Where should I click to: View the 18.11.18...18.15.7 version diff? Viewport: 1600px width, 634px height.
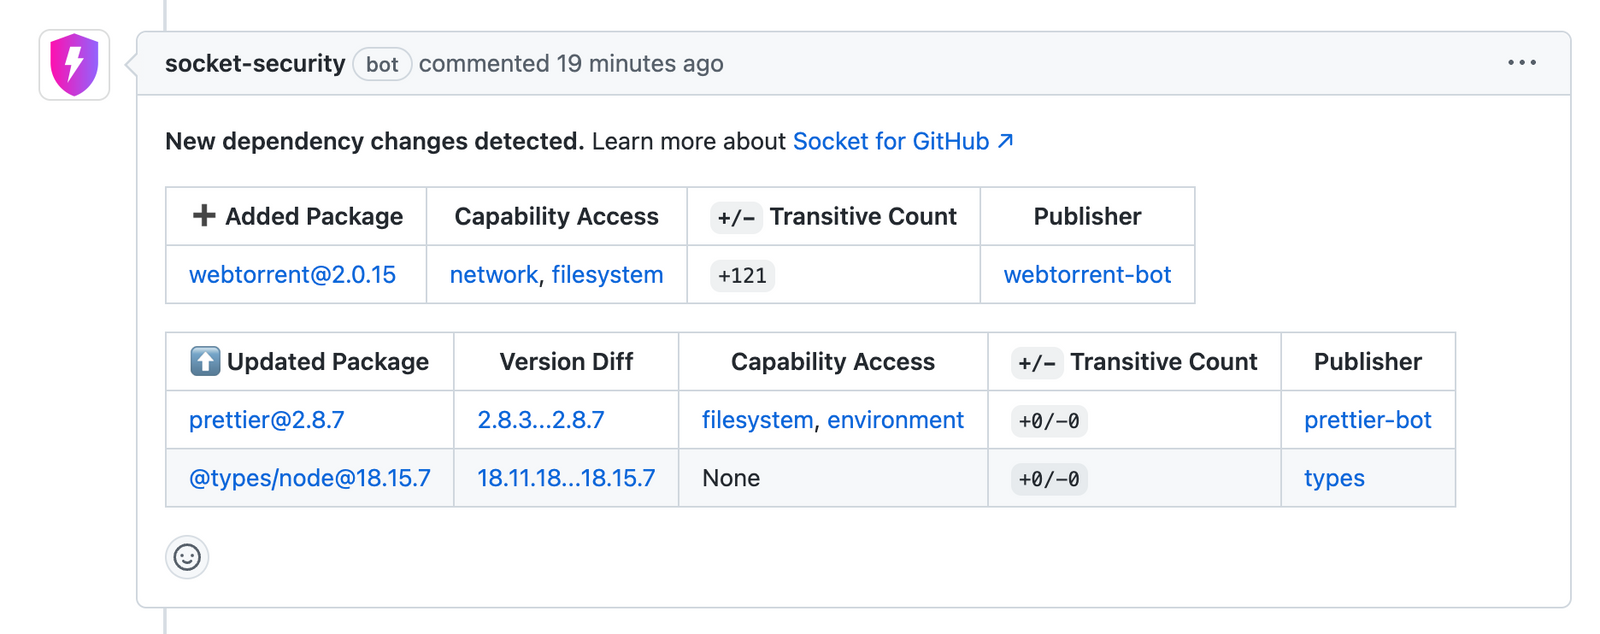coord(566,478)
